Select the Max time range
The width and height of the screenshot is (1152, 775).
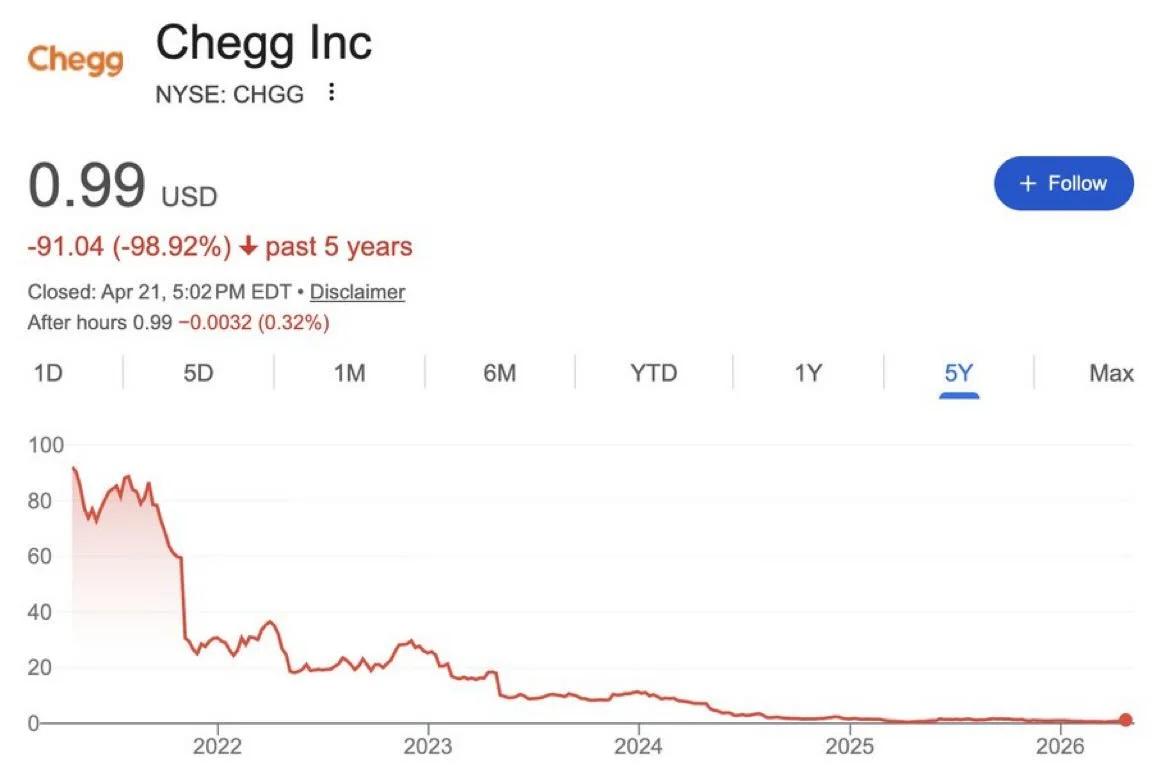tap(1111, 372)
